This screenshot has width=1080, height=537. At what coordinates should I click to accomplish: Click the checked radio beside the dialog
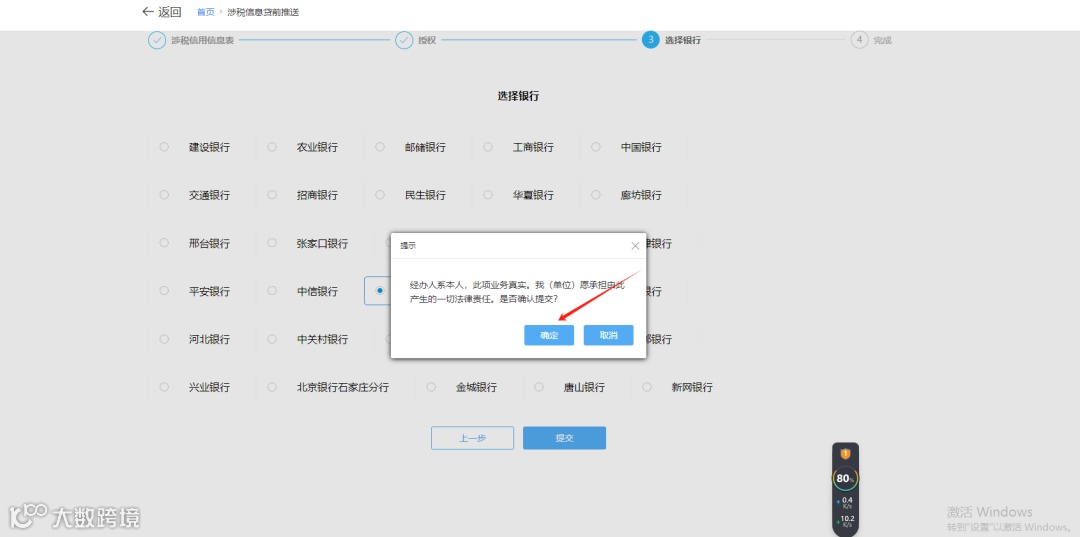380,291
